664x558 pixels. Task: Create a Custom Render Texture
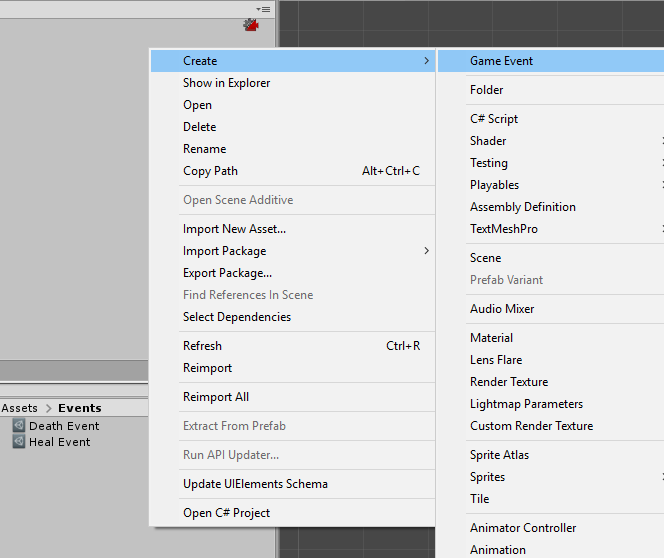(551, 426)
